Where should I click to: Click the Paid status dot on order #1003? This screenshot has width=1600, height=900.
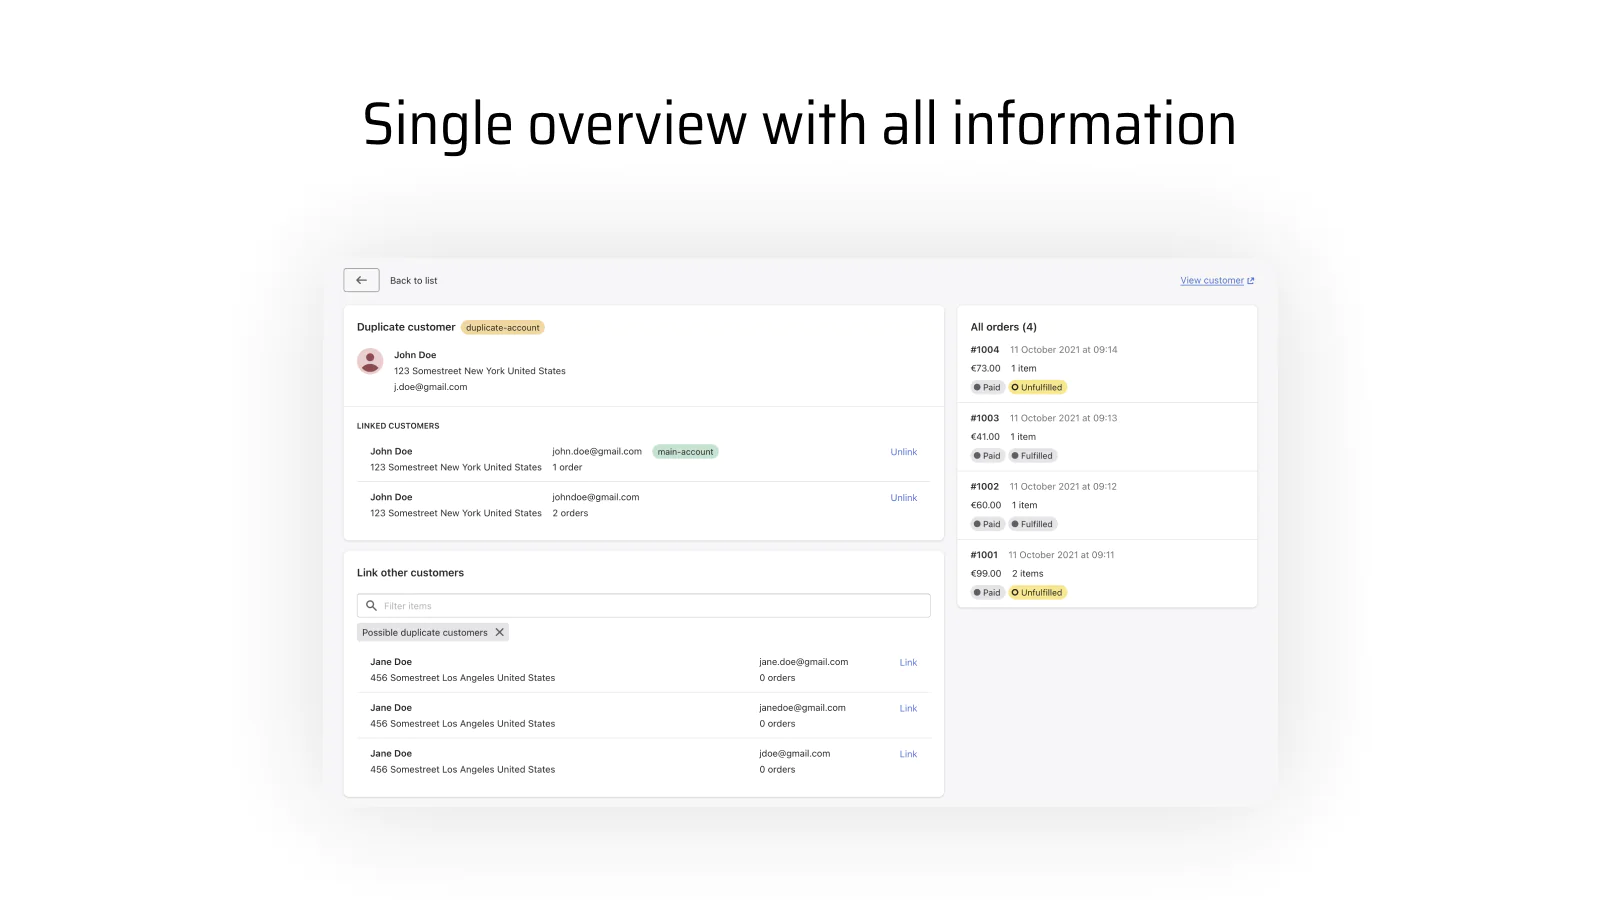click(x=977, y=455)
